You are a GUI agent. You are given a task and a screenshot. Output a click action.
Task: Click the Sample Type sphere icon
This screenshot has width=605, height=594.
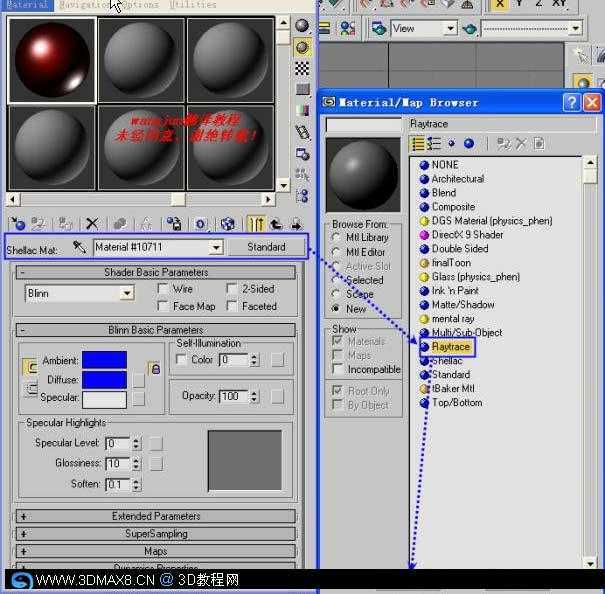click(302, 26)
